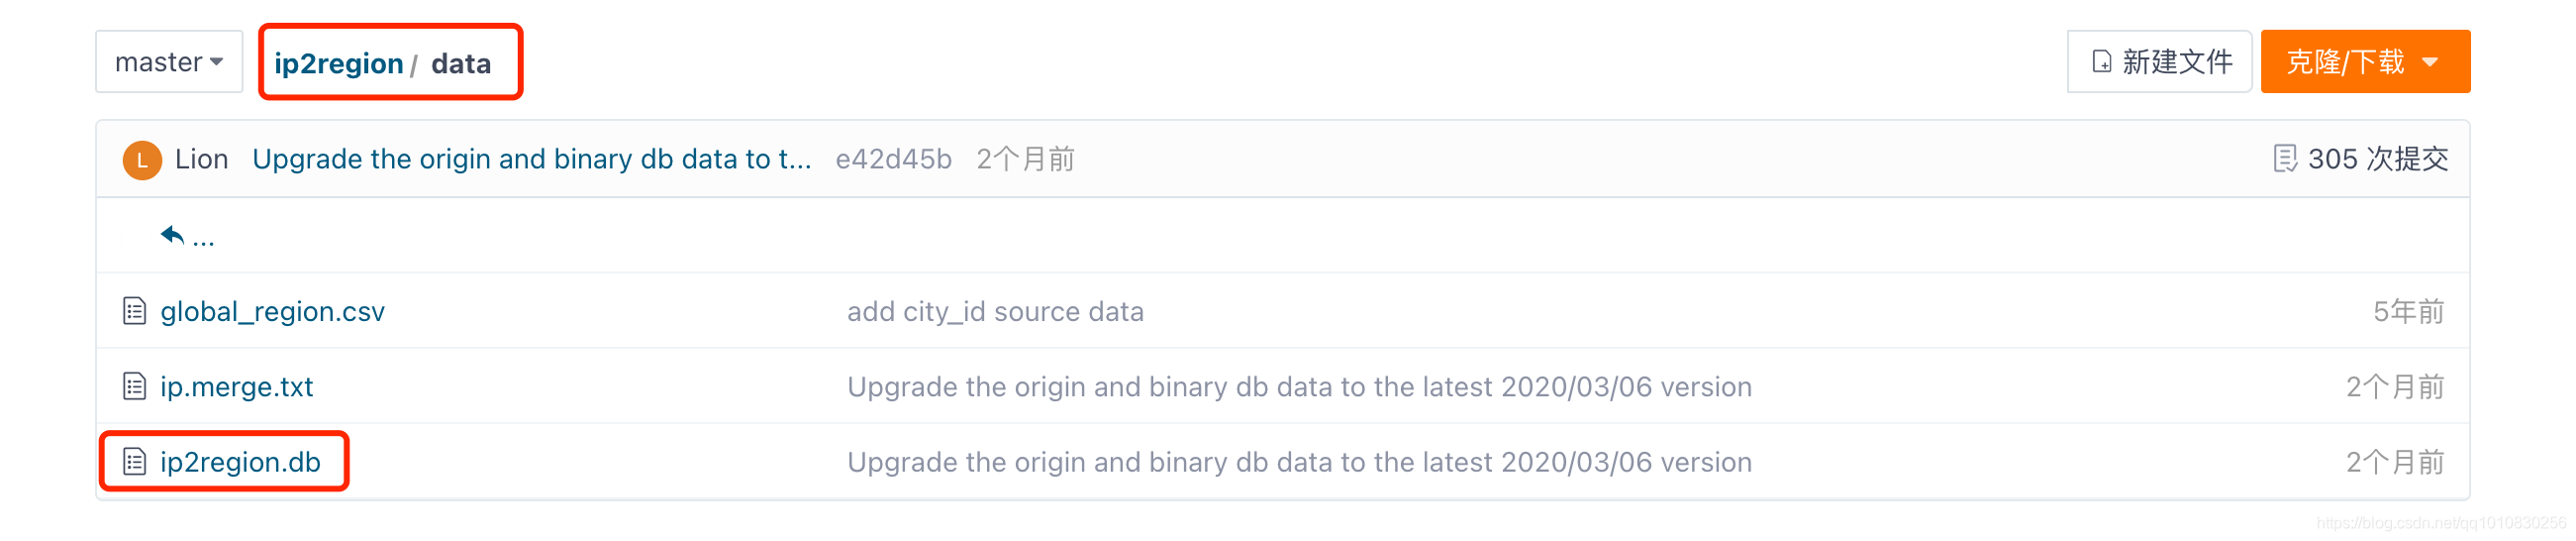
Task: Go back using parent directory arrow
Action: (x=173, y=236)
